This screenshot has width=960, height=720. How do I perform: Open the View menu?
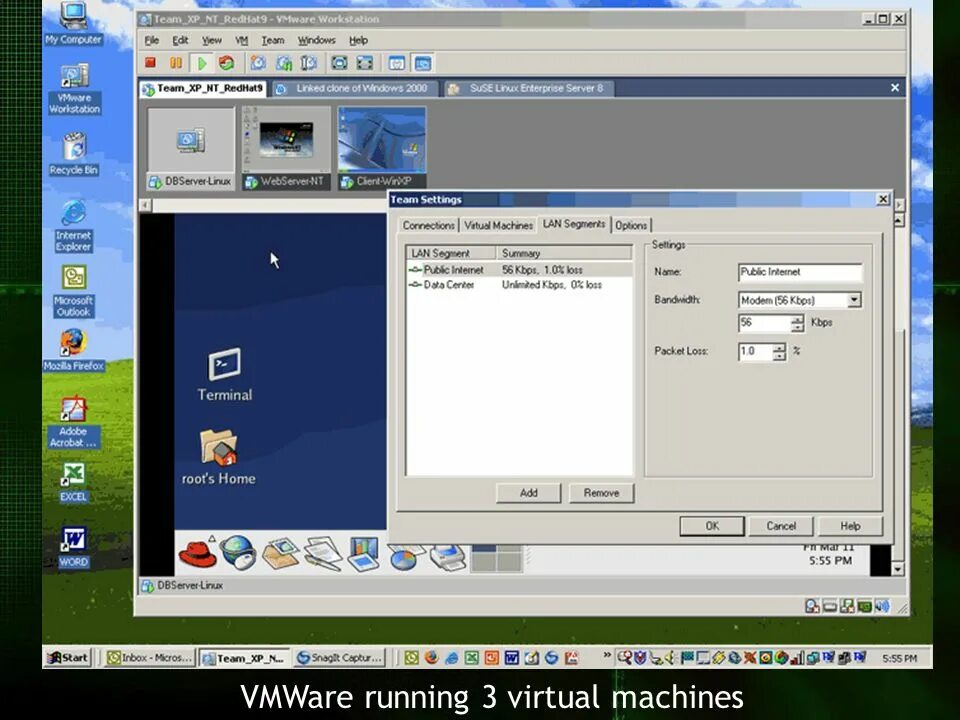coord(211,40)
